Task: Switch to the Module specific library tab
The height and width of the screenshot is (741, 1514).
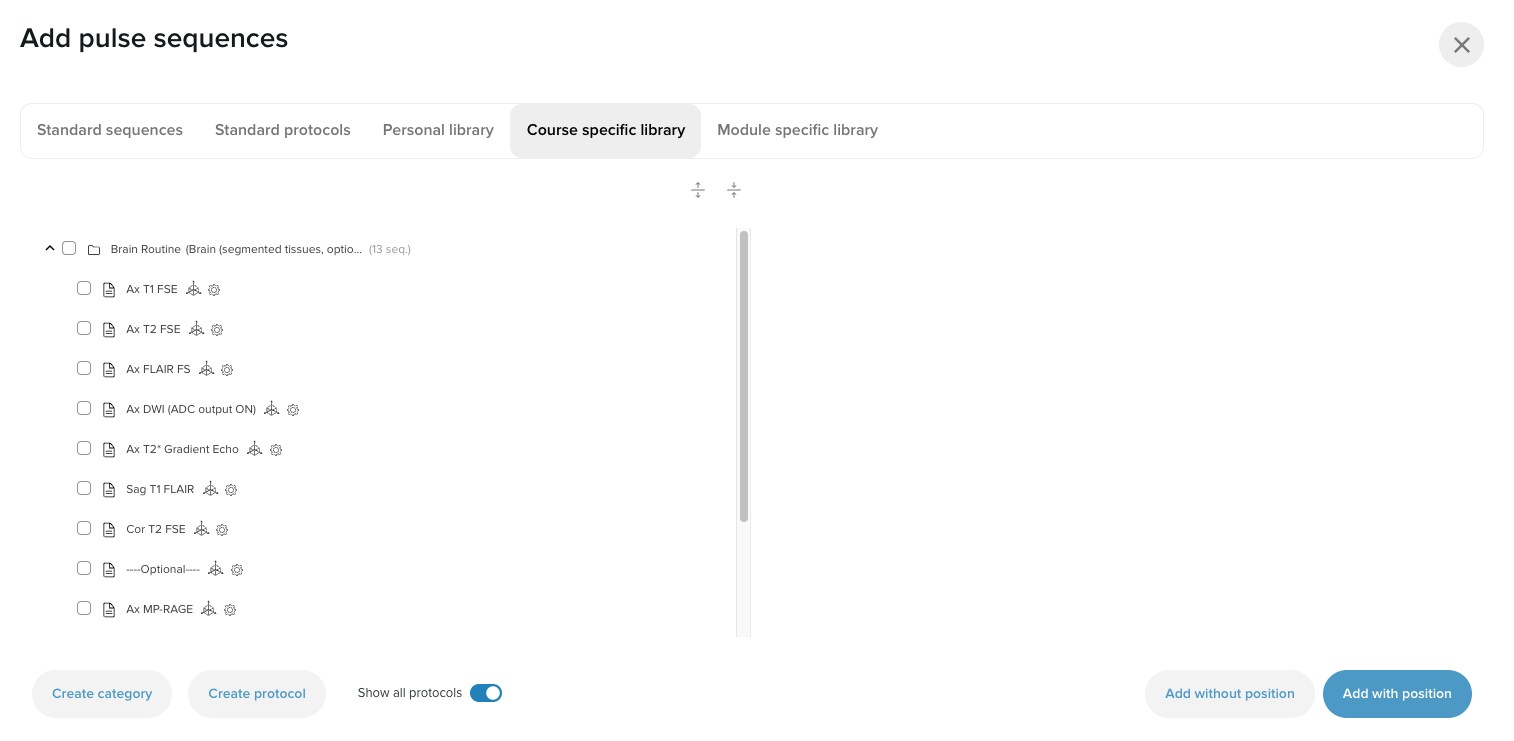Action: click(798, 130)
